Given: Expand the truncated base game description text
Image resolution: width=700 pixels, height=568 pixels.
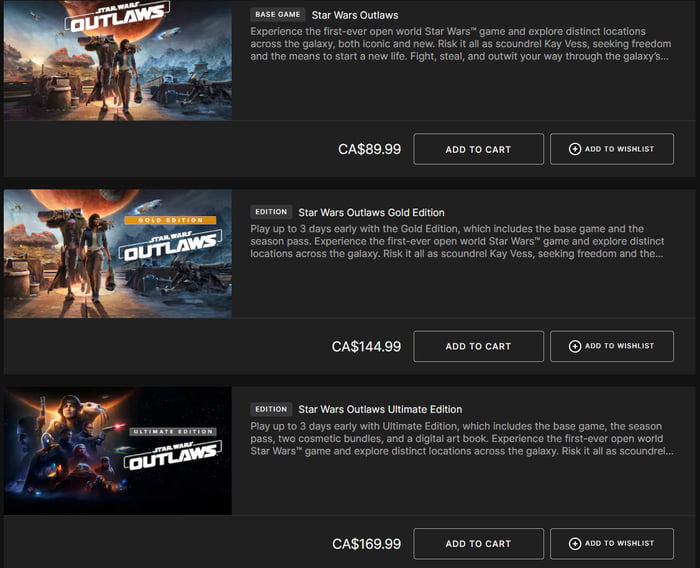Looking at the screenshot, I should 458,44.
